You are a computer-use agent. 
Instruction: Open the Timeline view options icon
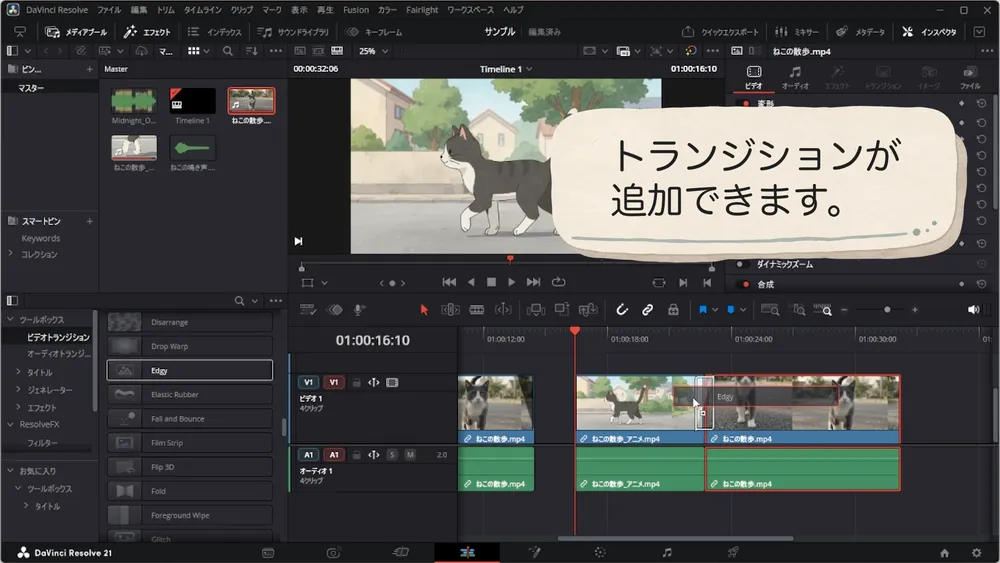point(308,310)
